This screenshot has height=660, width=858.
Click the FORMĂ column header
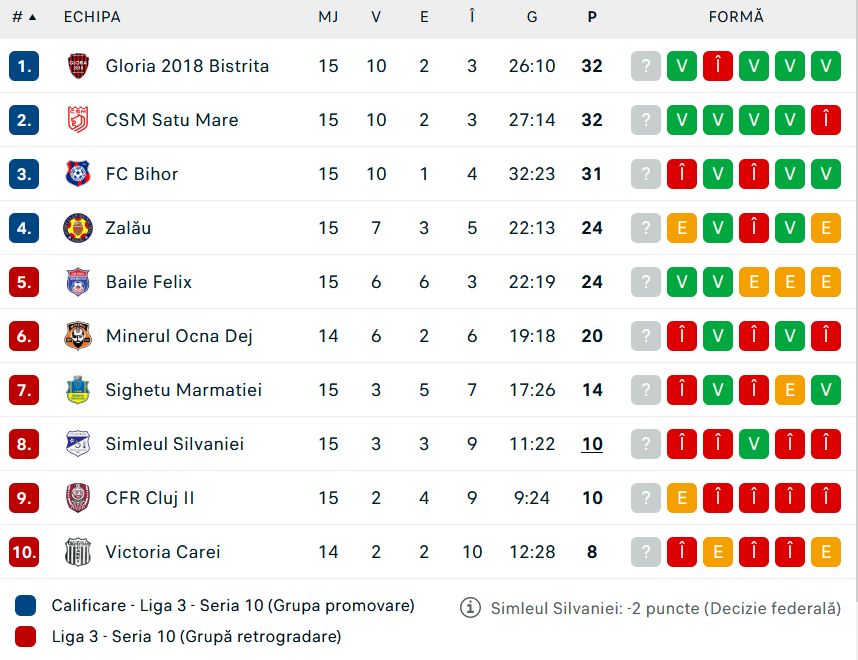pos(735,17)
